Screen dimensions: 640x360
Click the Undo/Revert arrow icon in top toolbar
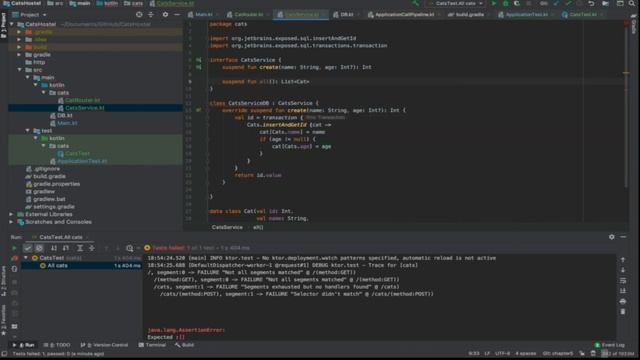click(591, 3)
